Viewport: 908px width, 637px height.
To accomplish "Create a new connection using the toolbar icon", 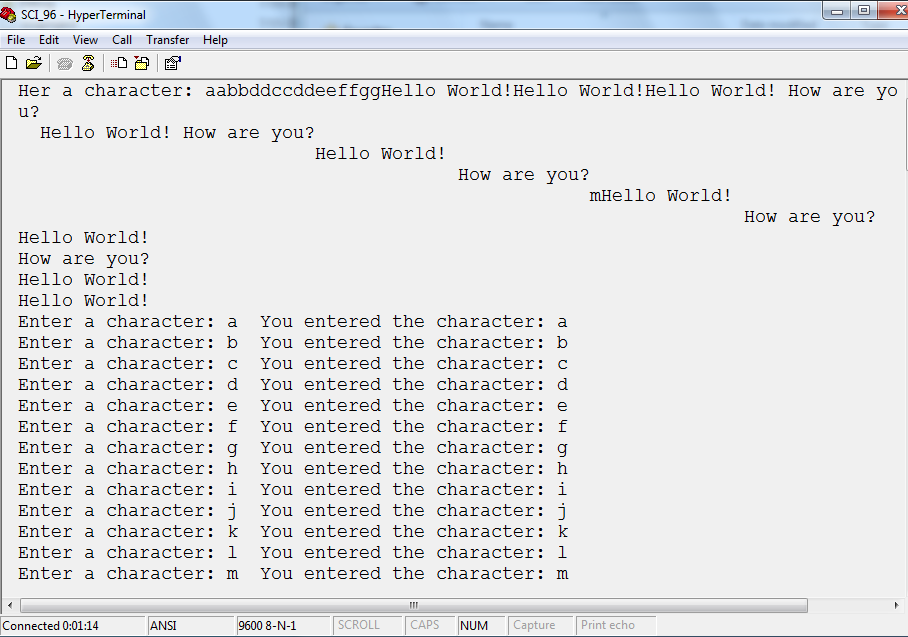I will point(12,62).
